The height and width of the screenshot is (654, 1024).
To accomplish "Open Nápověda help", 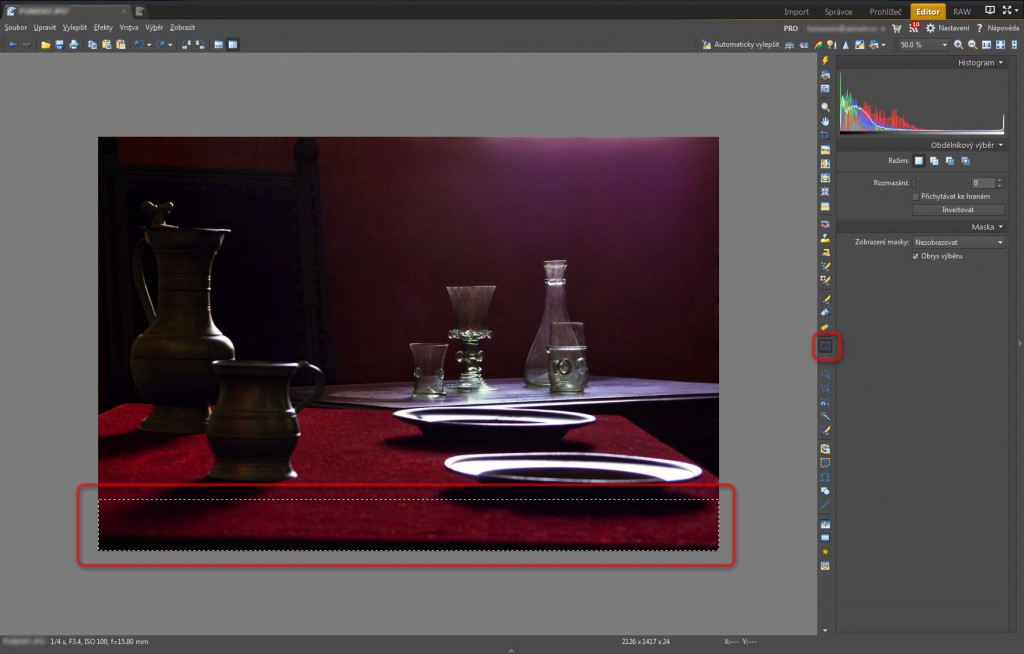I will tap(998, 28).
